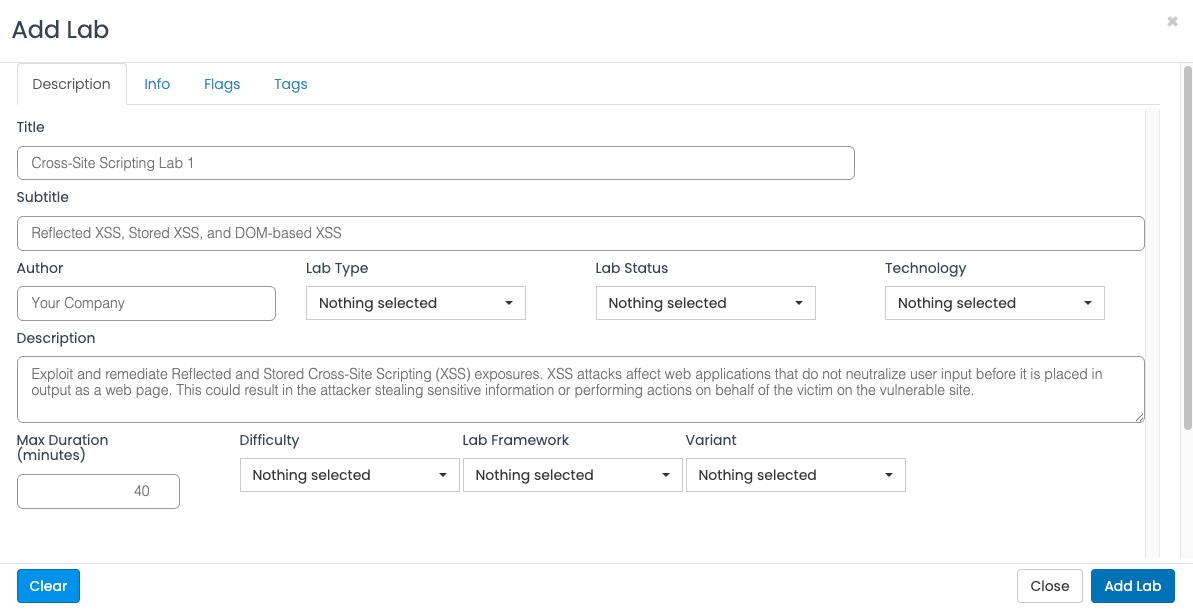Submit with the Add Lab button
Viewport: 1193px width, 613px height.
pos(1132,586)
